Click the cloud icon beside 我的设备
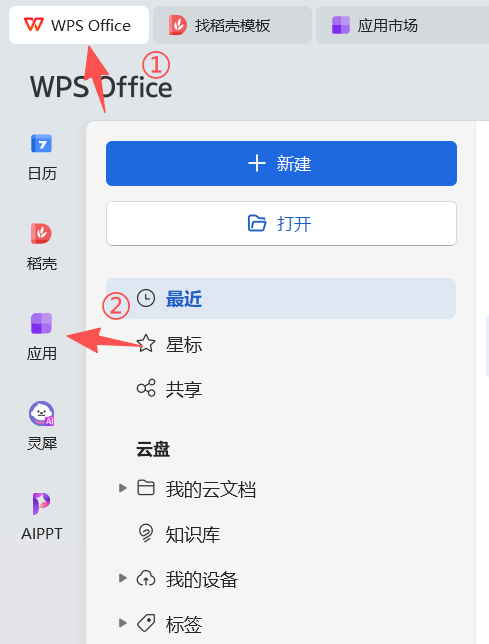 146,578
